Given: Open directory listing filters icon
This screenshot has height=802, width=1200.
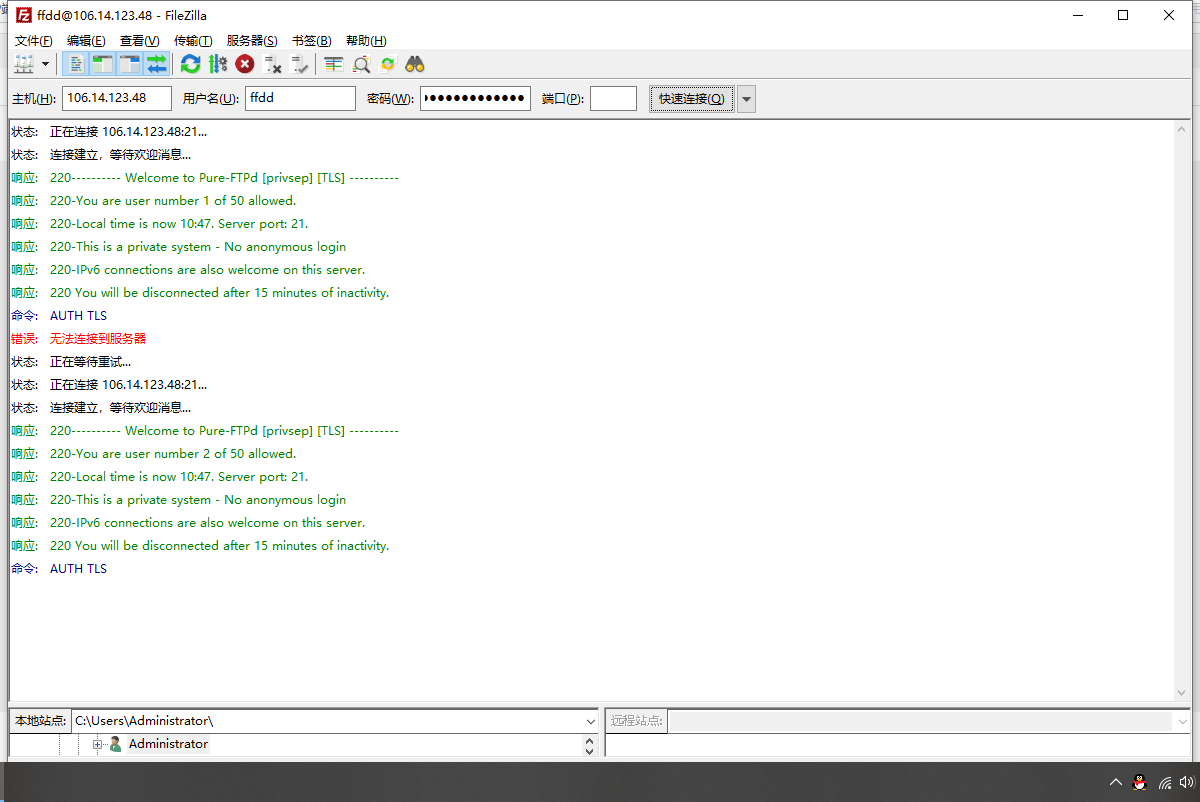Looking at the screenshot, I should click(x=334, y=64).
